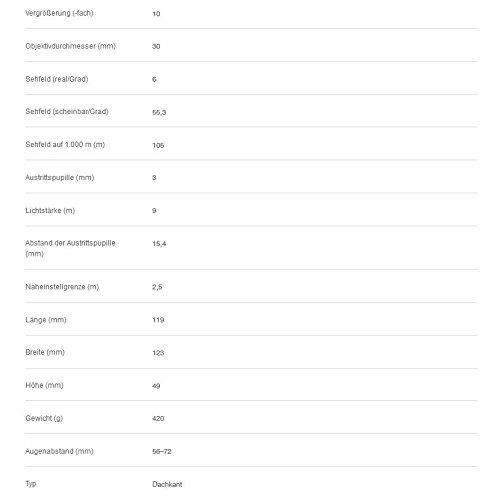
Task: Click the Naheinstellgrenze (m) label
Action: 62,287
